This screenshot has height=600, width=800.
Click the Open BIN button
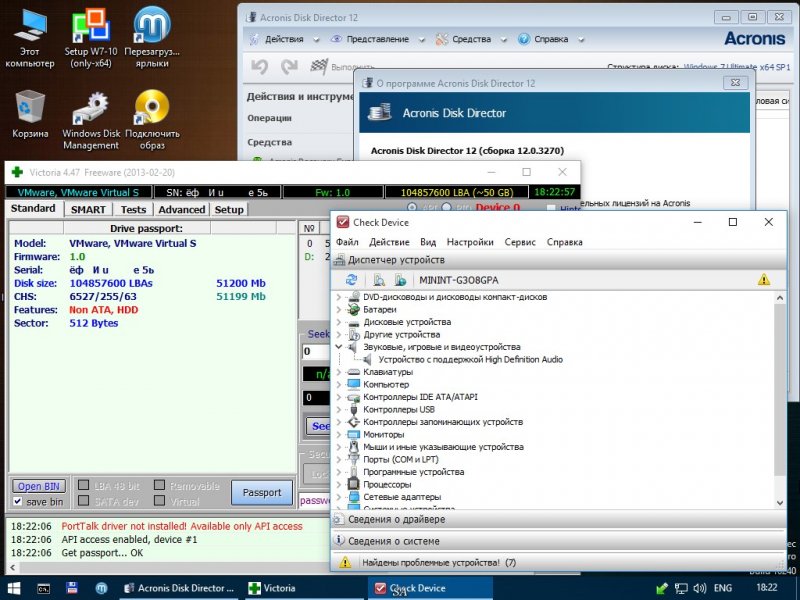pyautogui.click(x=39, y=486)
